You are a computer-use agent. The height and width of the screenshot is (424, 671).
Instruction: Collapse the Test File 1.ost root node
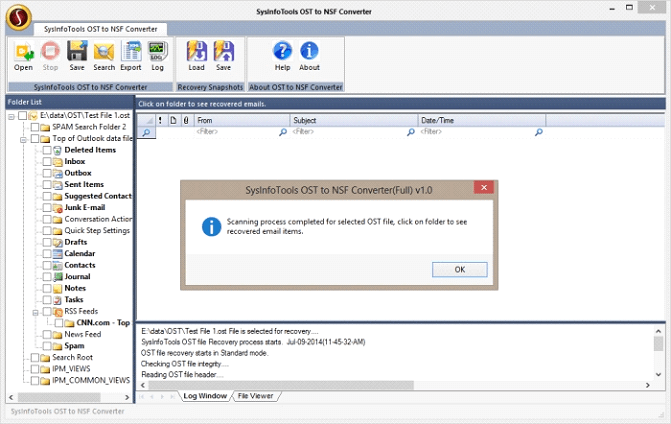(x=11, y=116)
